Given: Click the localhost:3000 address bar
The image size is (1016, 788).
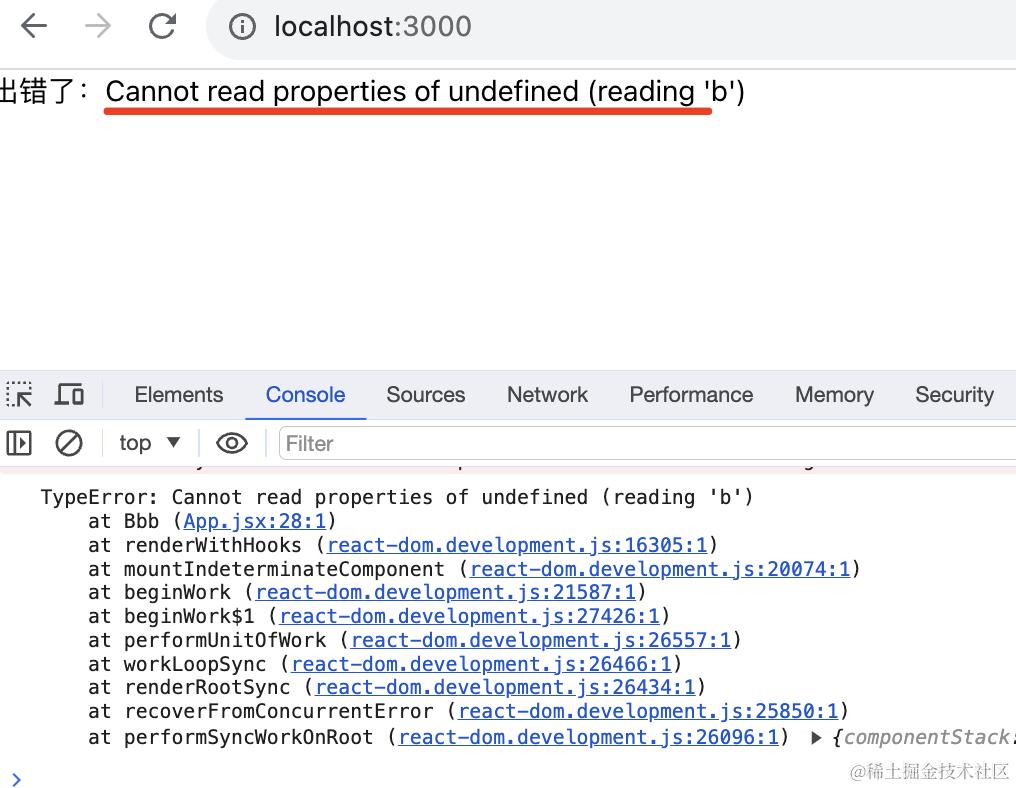Looking at the screenshot, I should (x=373, y=27).
